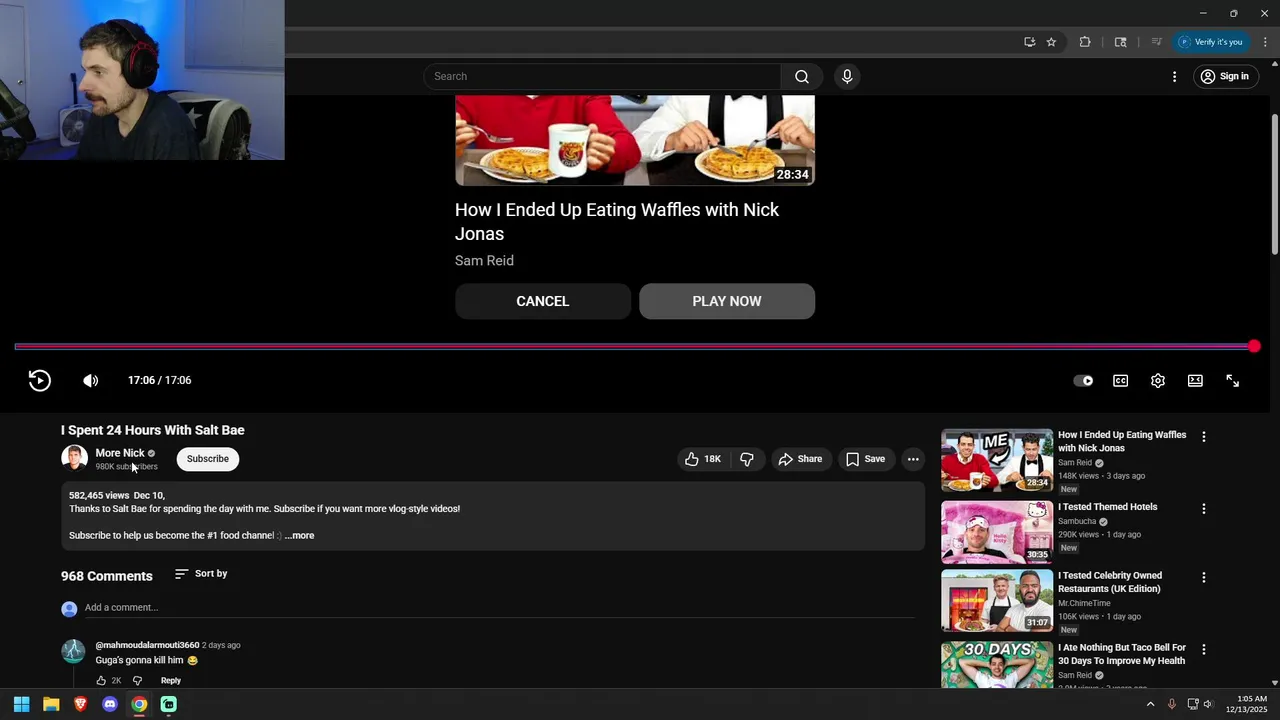This screenshot has width=1280, height=720.
Task: Open title I Ate Nothing But Taco Bell
Action: (x=1122, y=654)
